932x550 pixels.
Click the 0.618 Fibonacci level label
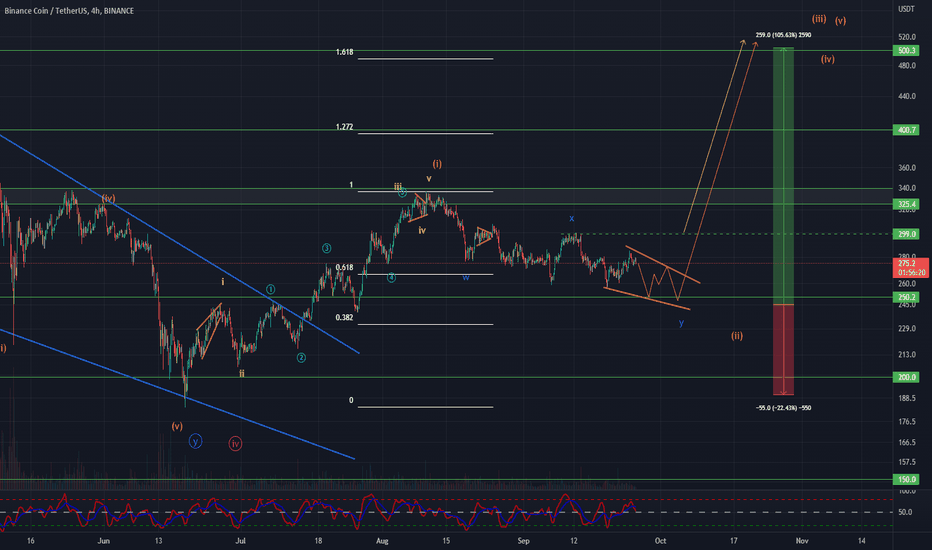(x=344, y=268)
